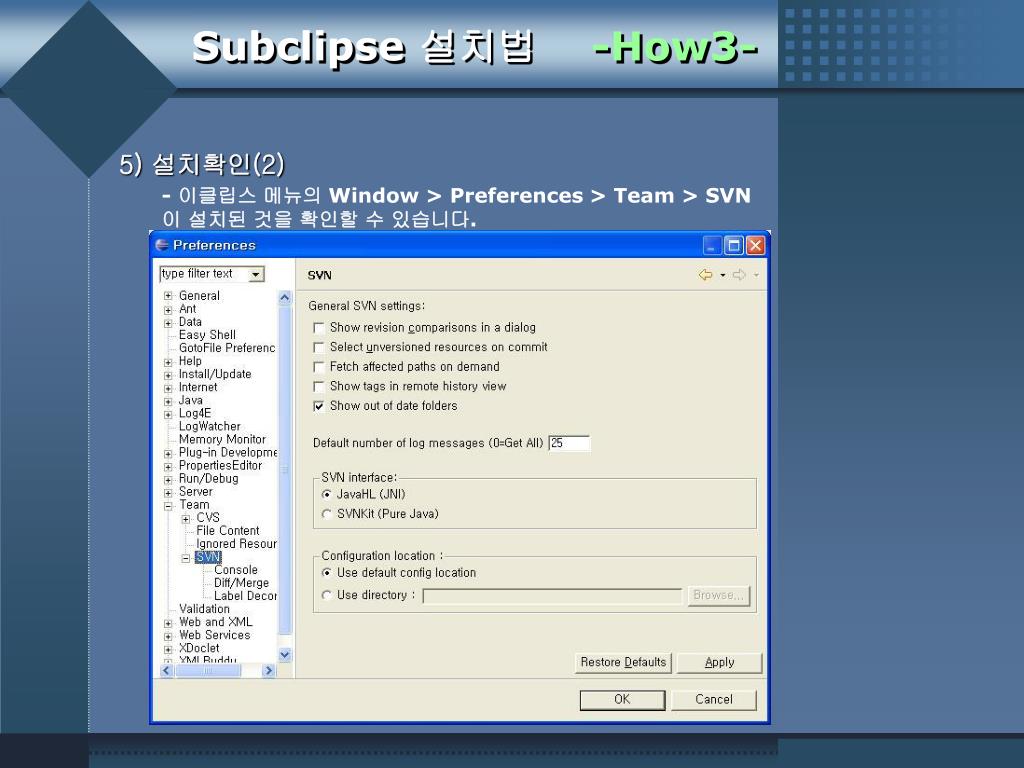This screenshot has height=768, width=1024.
Task: Select GotoFile Preferences item
Action: pyautogui.click(x=227, y=348)
